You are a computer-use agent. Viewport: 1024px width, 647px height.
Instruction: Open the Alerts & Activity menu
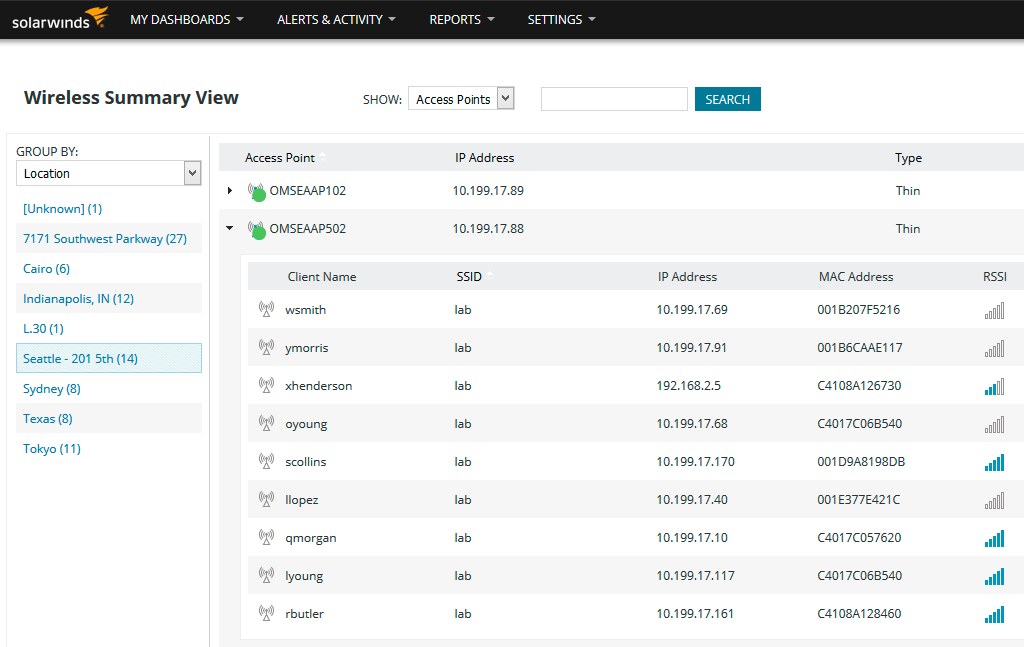336,20
